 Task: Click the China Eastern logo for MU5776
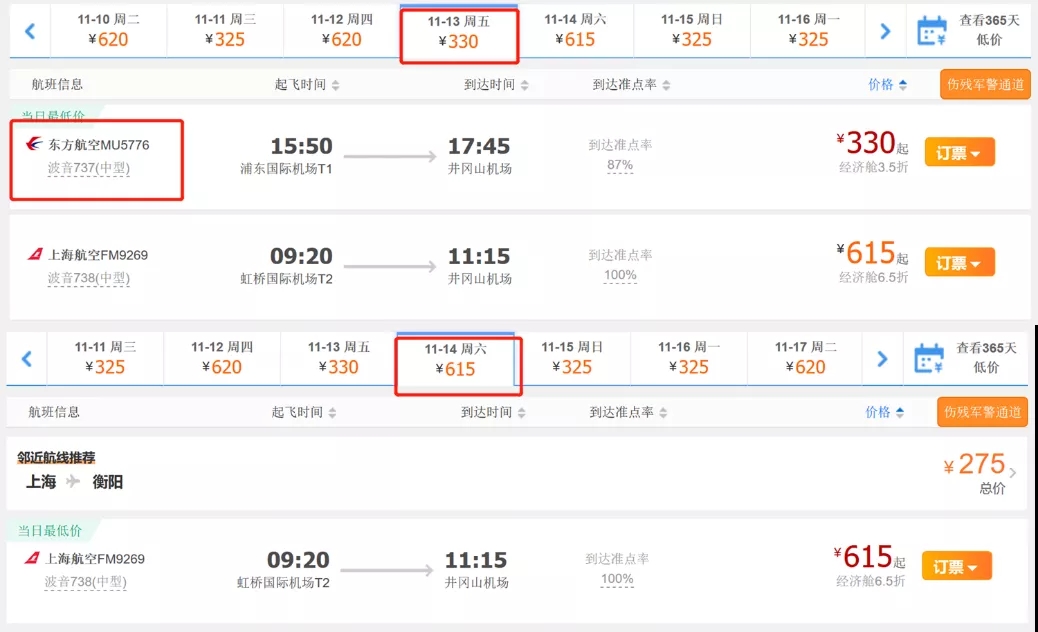[34, 144]
